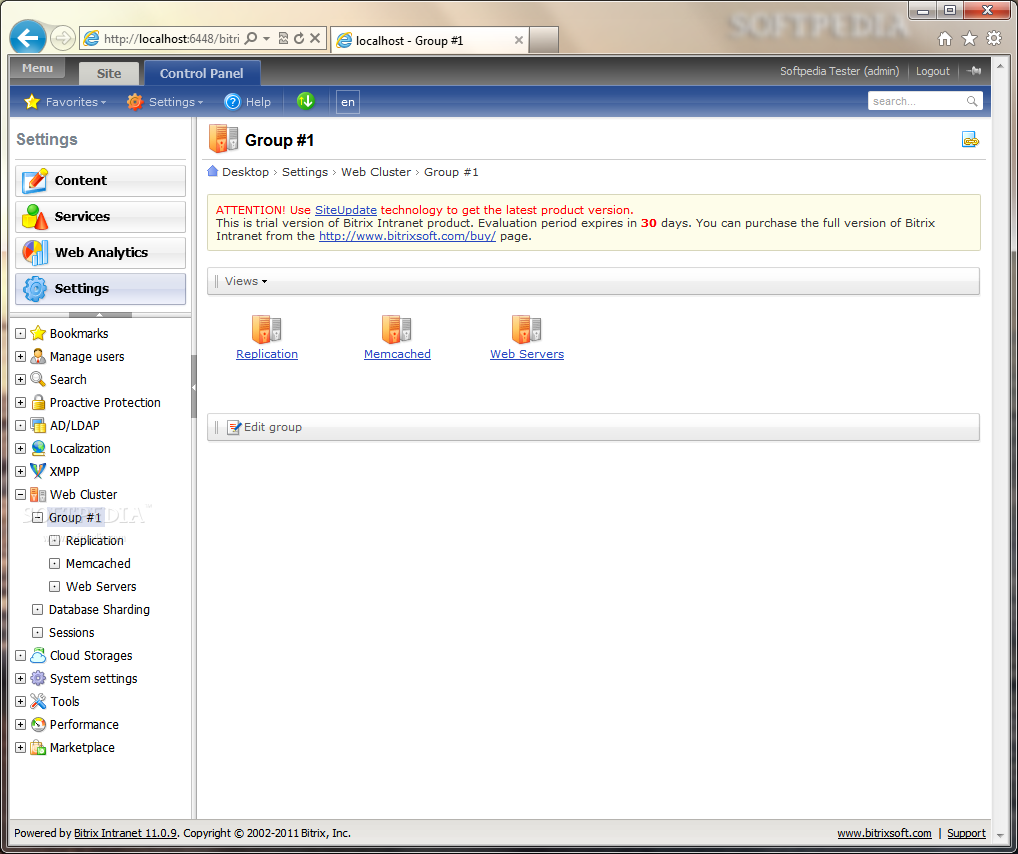Click the Manage users person icon

38,357
